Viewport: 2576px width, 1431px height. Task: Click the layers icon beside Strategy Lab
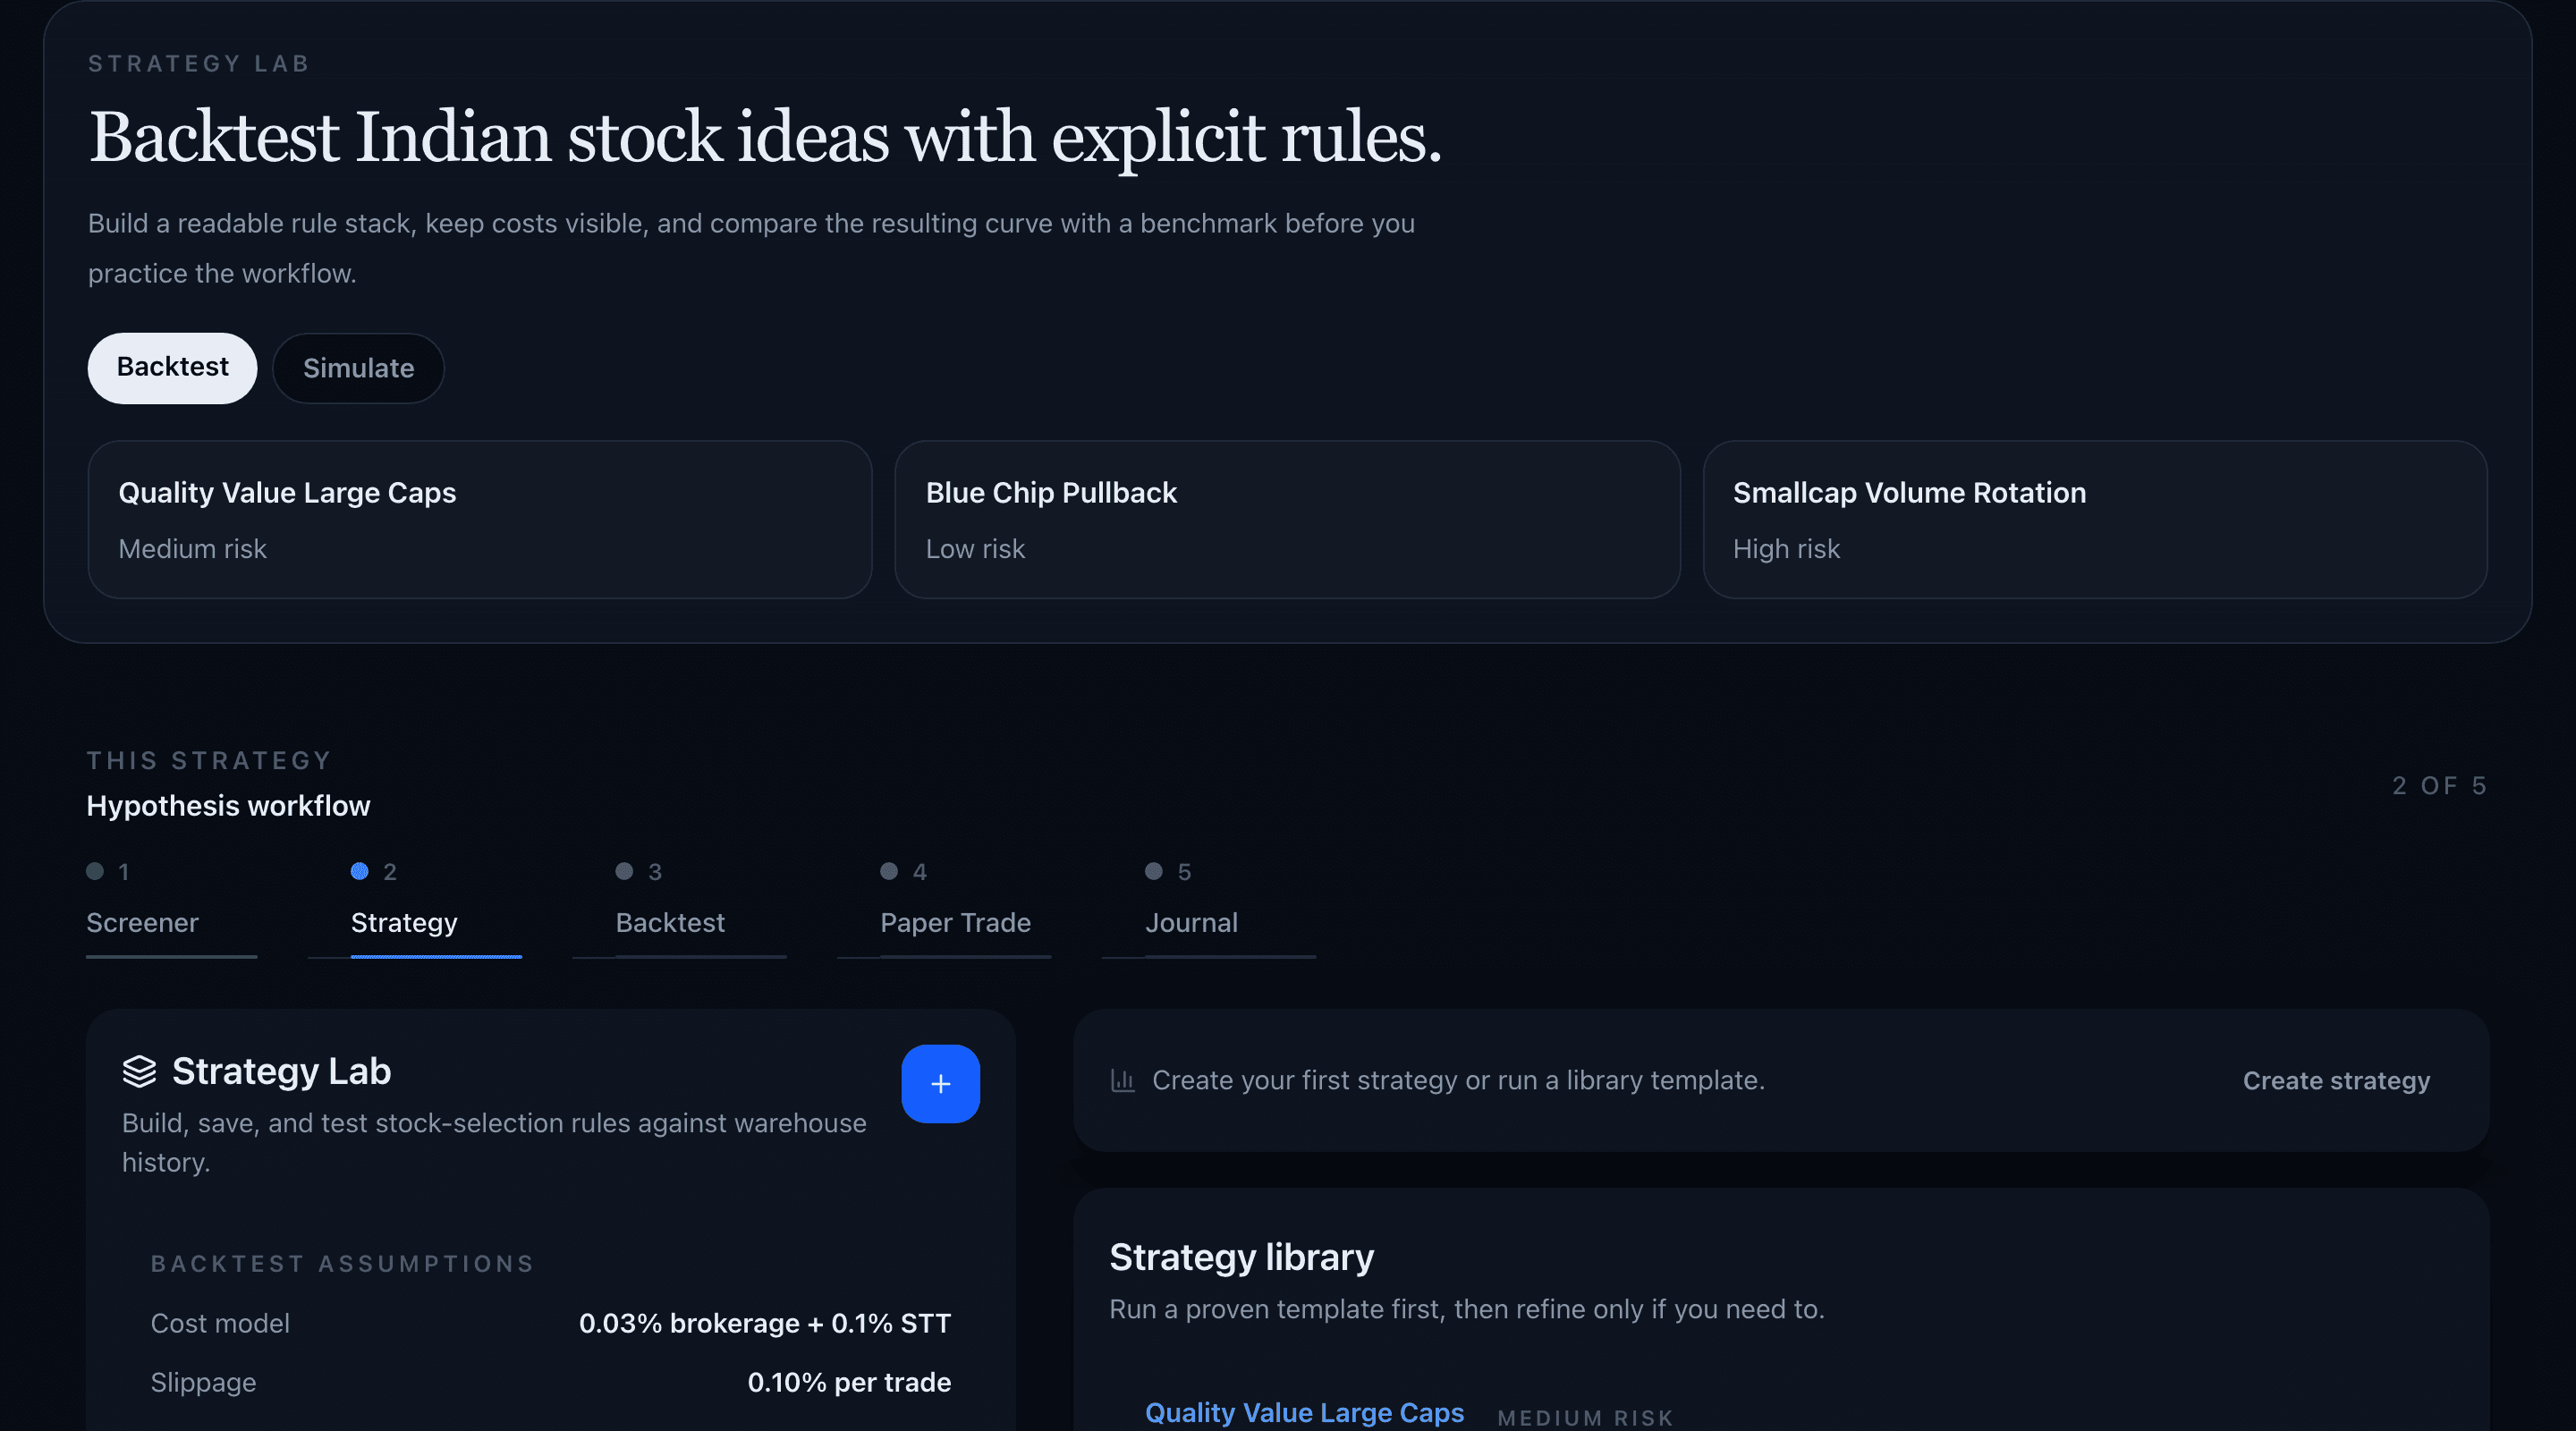(139, 1071)
